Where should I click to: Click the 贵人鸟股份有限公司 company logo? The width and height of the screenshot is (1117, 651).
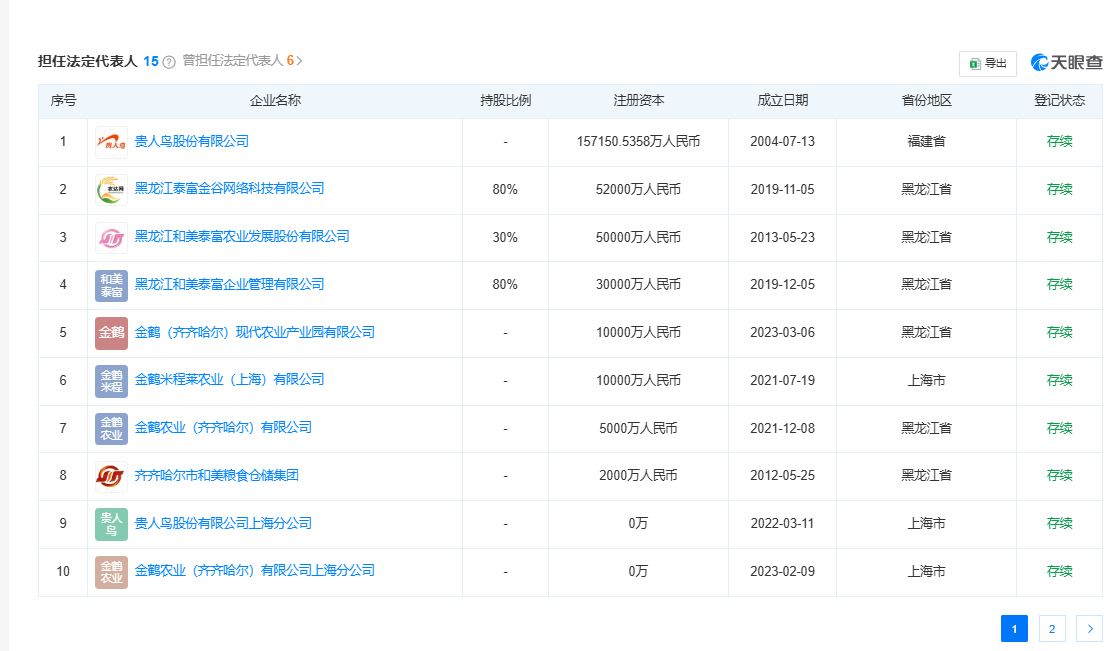coord(111,142)
